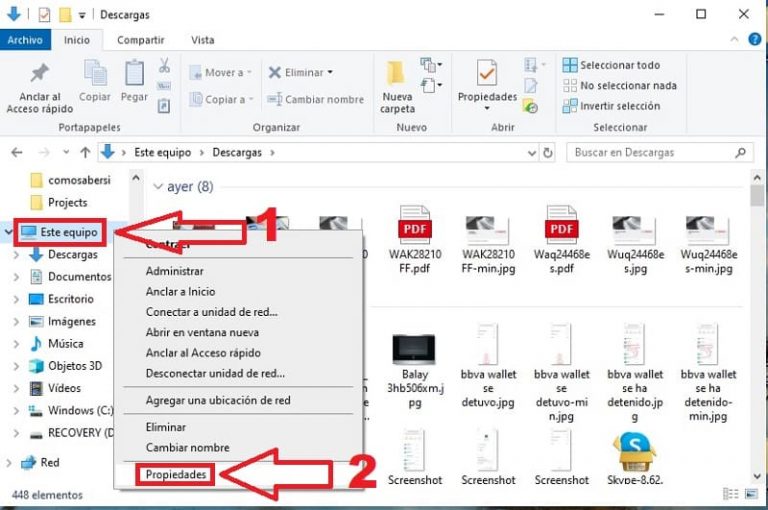
Task: Click the blue help question mark icon
Action: point(755,39)
